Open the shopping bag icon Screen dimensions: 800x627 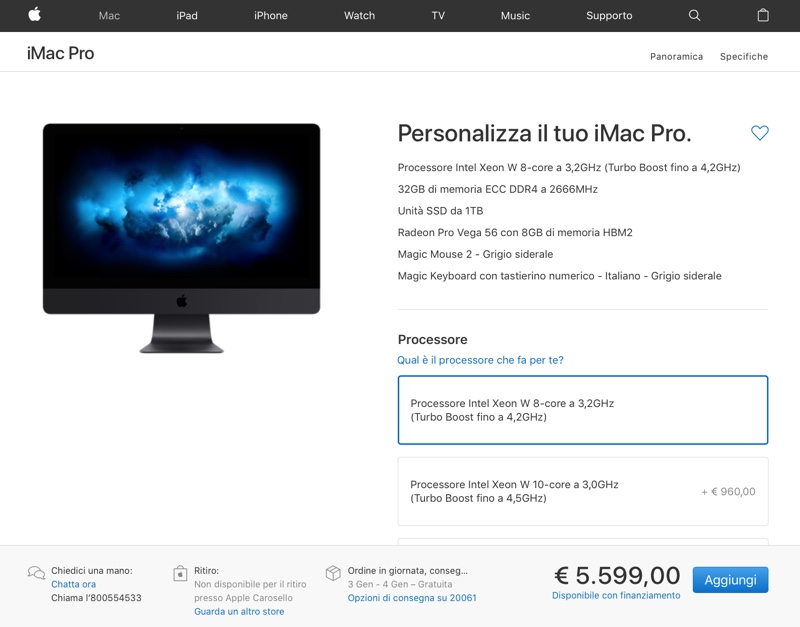763,15
